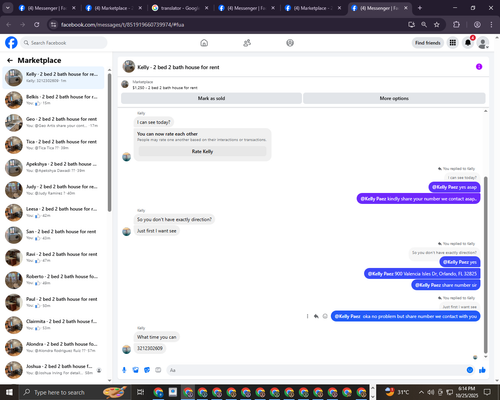Open Alondra conversation in list
This screenshot has width=500, height=400.
click(x=53, y=347)
